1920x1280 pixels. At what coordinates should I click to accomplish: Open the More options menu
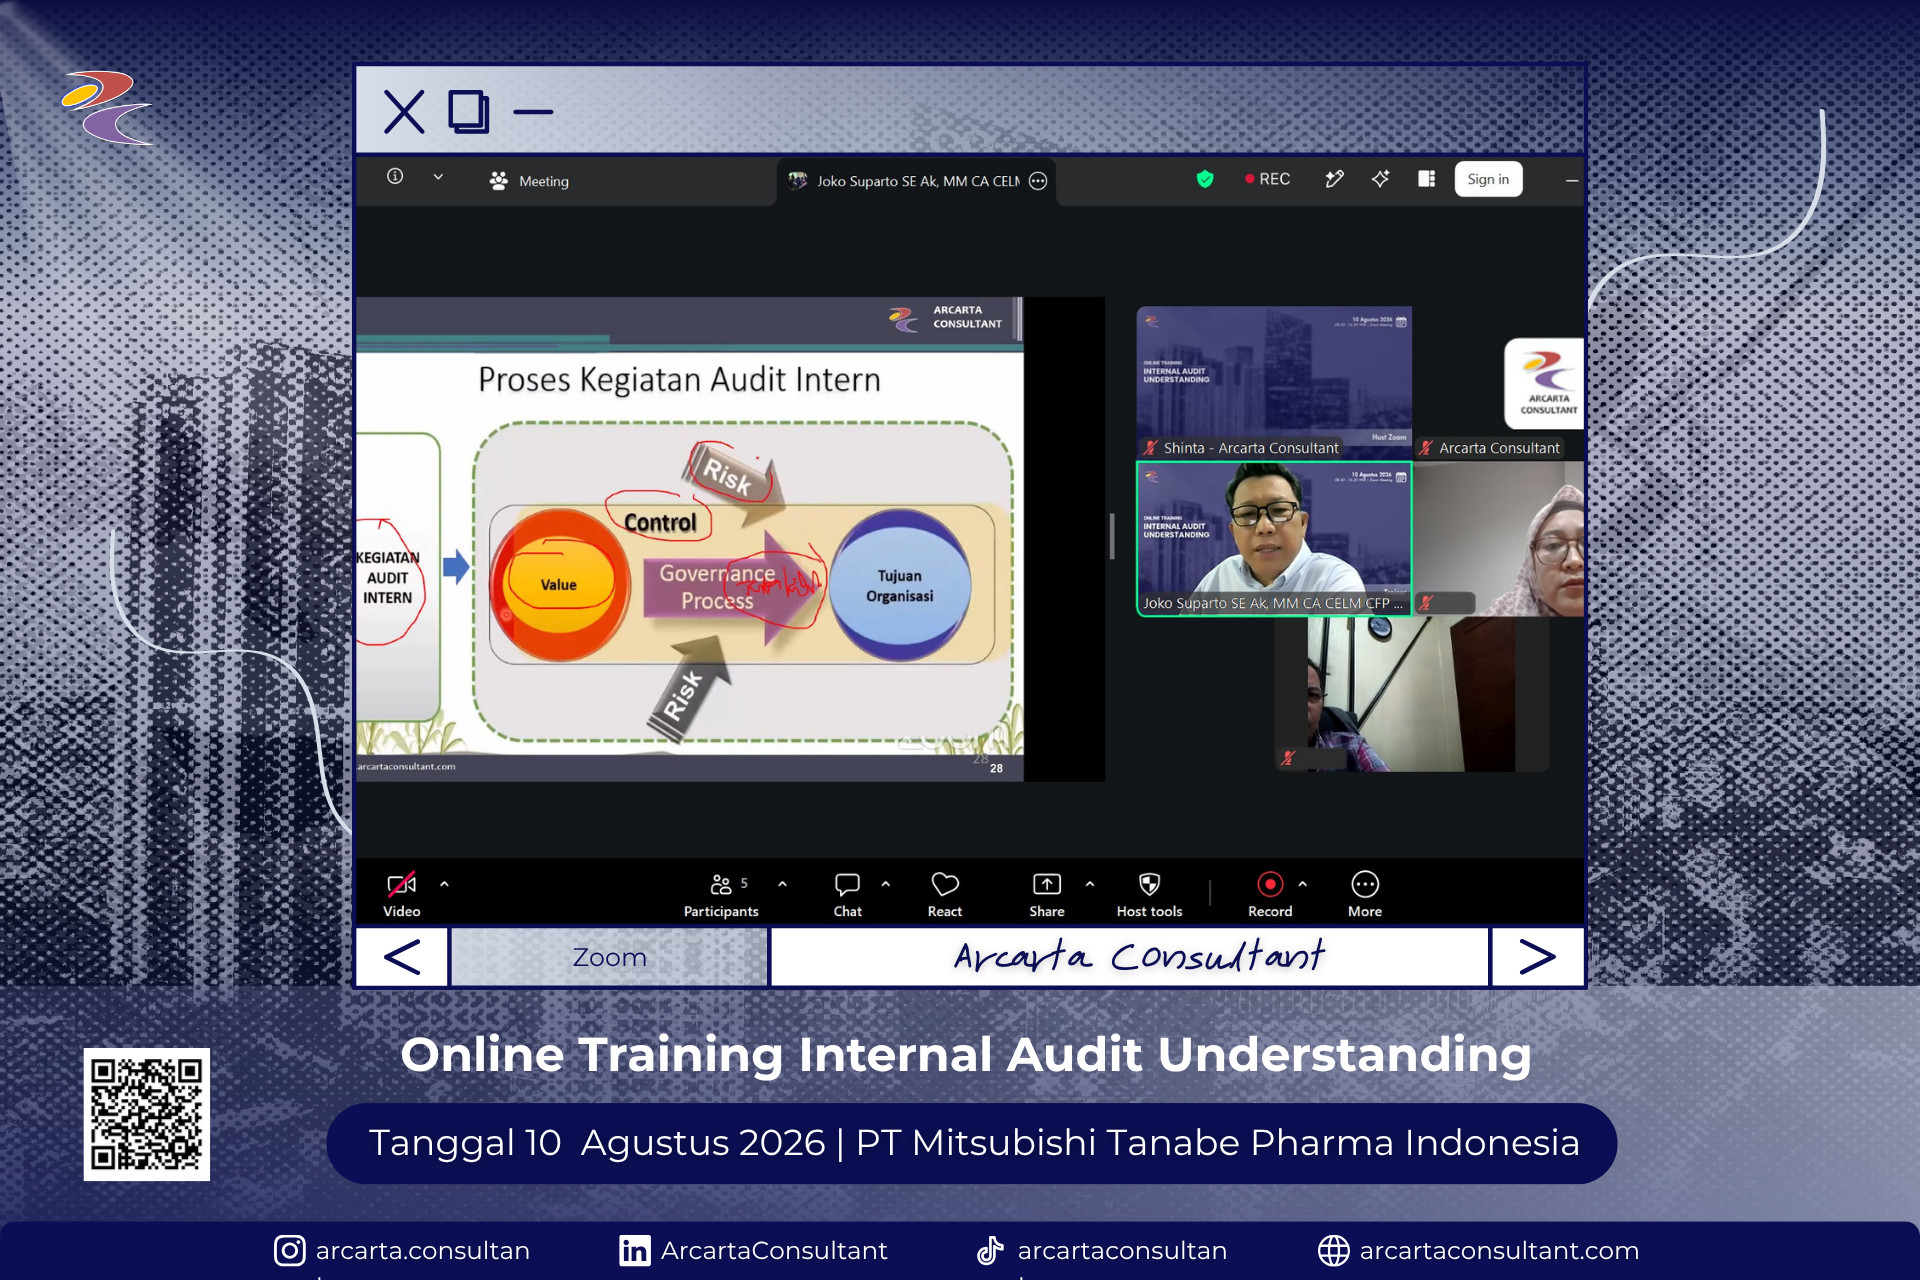click(x=1365, y=894)
